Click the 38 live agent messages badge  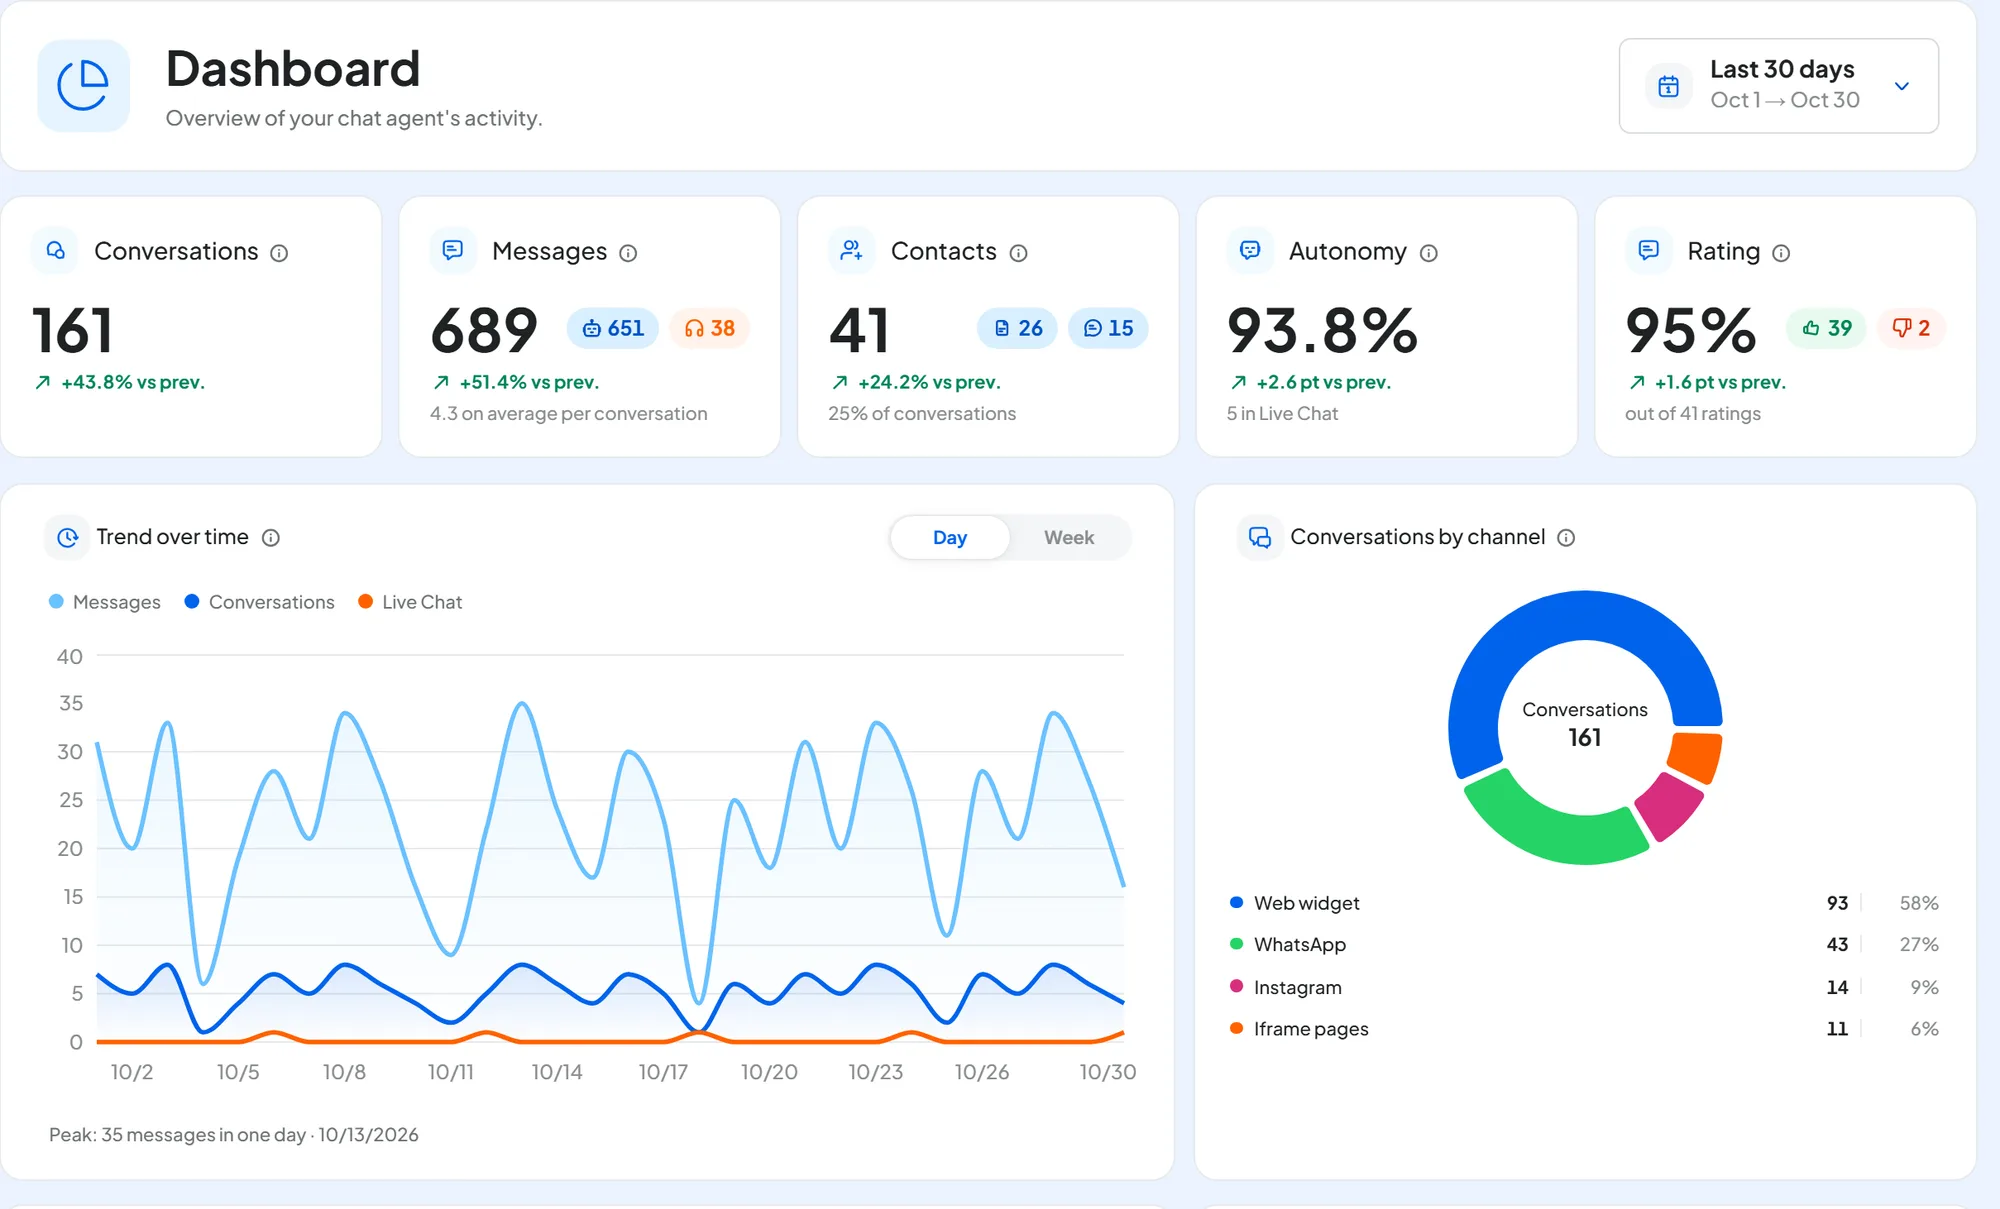[x=709, y=328]
